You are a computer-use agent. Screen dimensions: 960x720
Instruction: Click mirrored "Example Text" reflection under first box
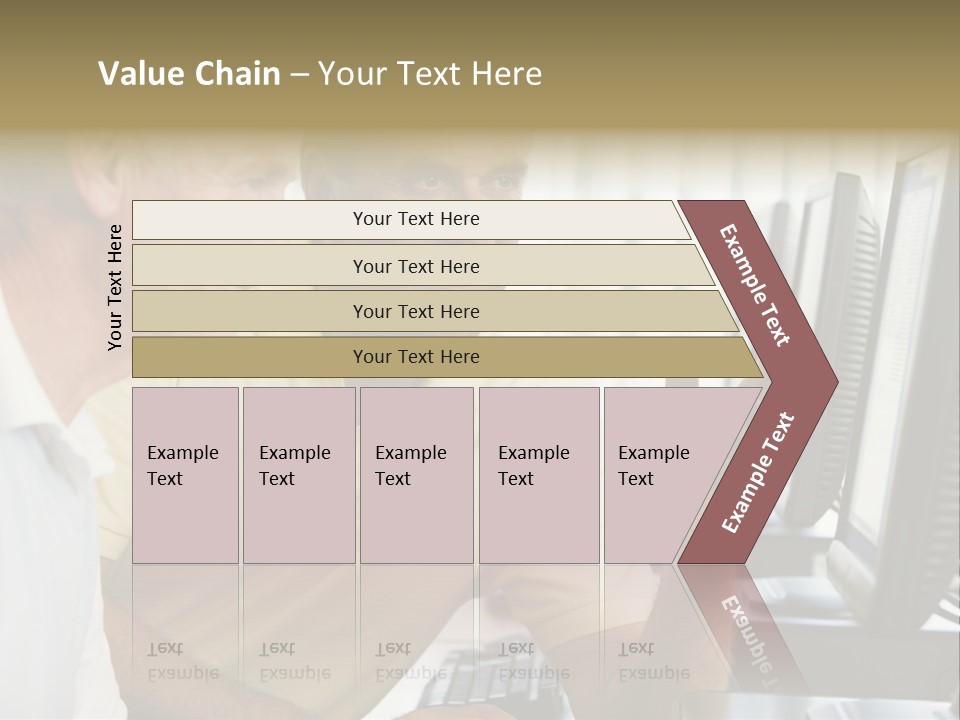point(183,661)
